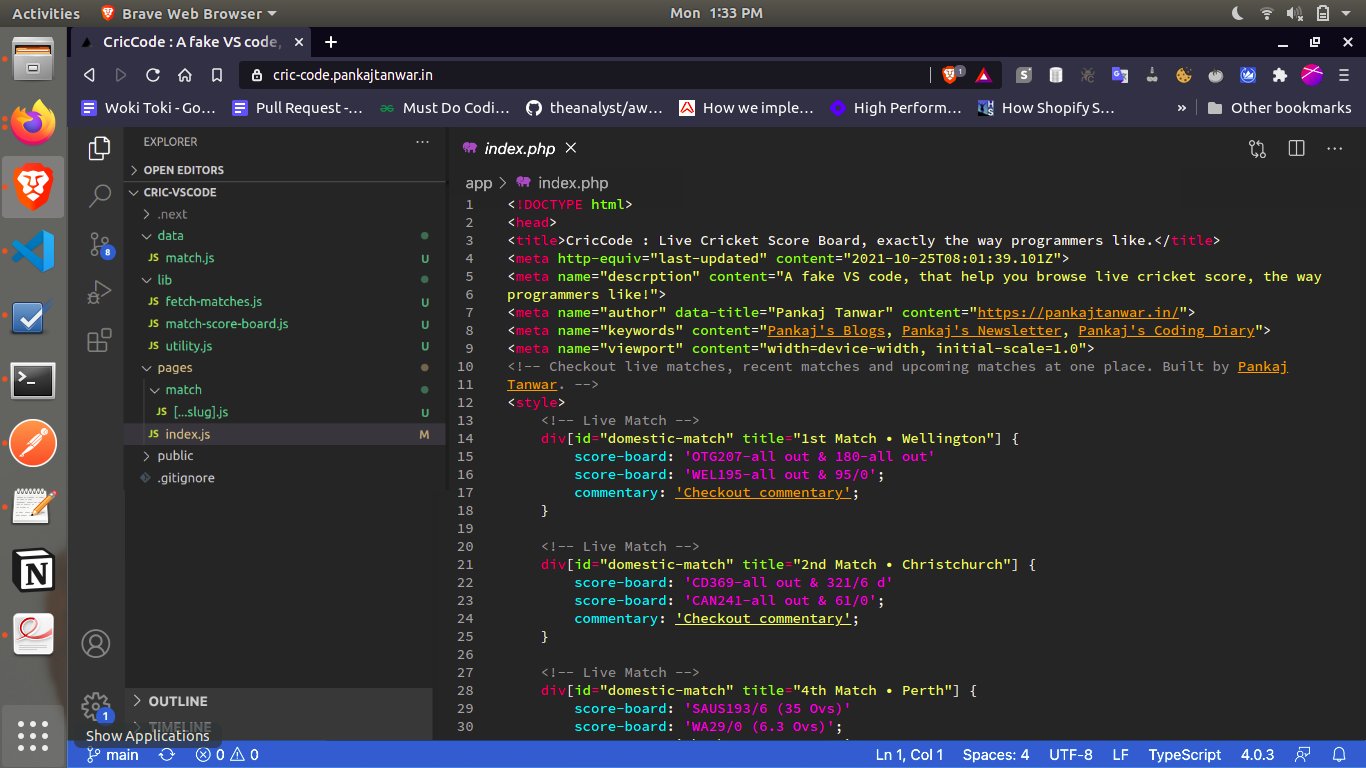1366x768 pixels.
Task: Open notifications bell in status bar
Action: tap(1339, 755)
